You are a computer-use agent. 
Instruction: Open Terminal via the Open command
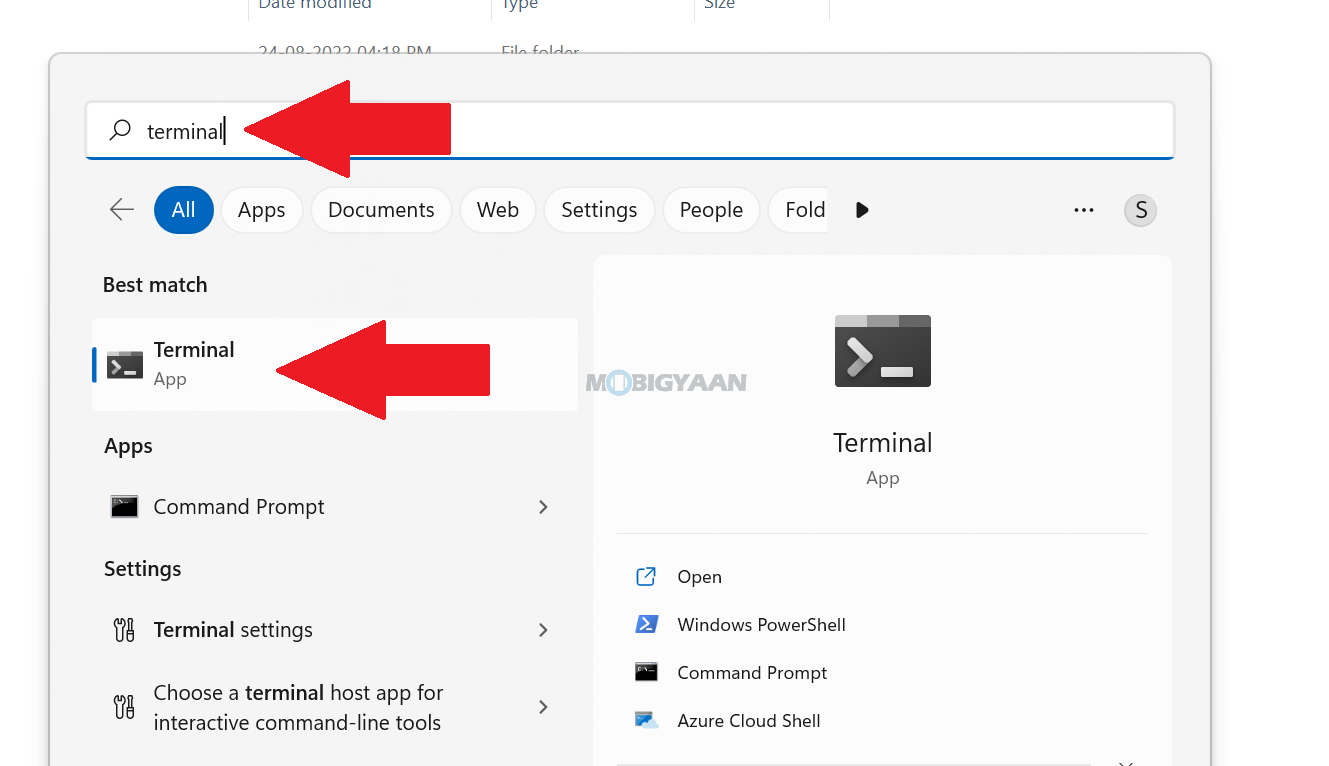(699, 576)
